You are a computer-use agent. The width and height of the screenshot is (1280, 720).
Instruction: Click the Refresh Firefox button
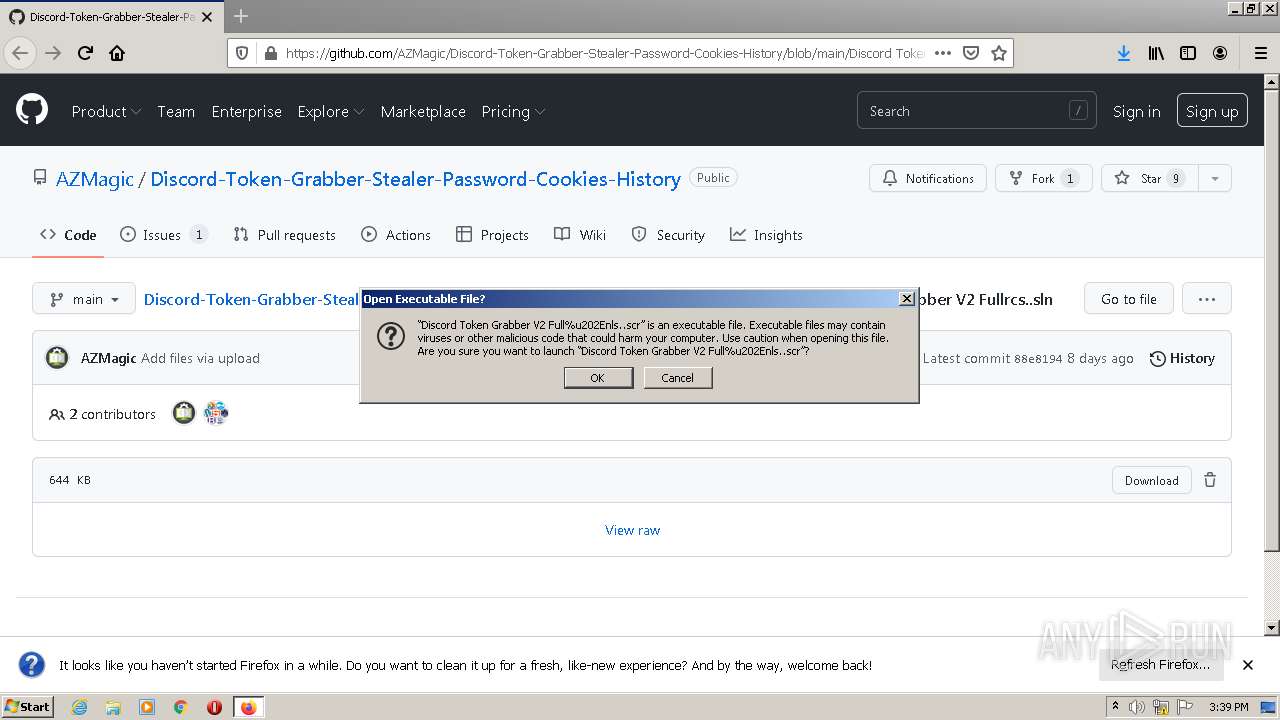coord(1160,665)
